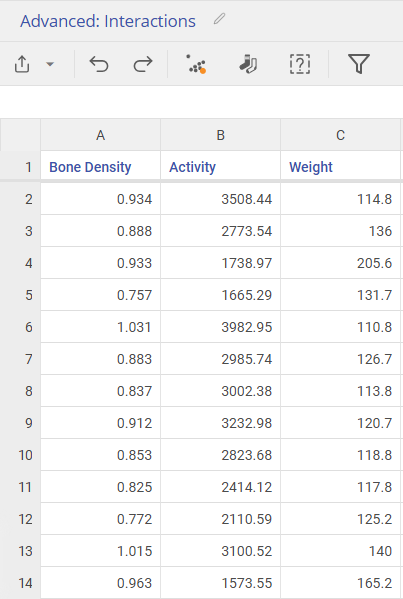This screenshot has width=403, height=599.
Task: Click cell with value 0.888
Action: point(100,231)
